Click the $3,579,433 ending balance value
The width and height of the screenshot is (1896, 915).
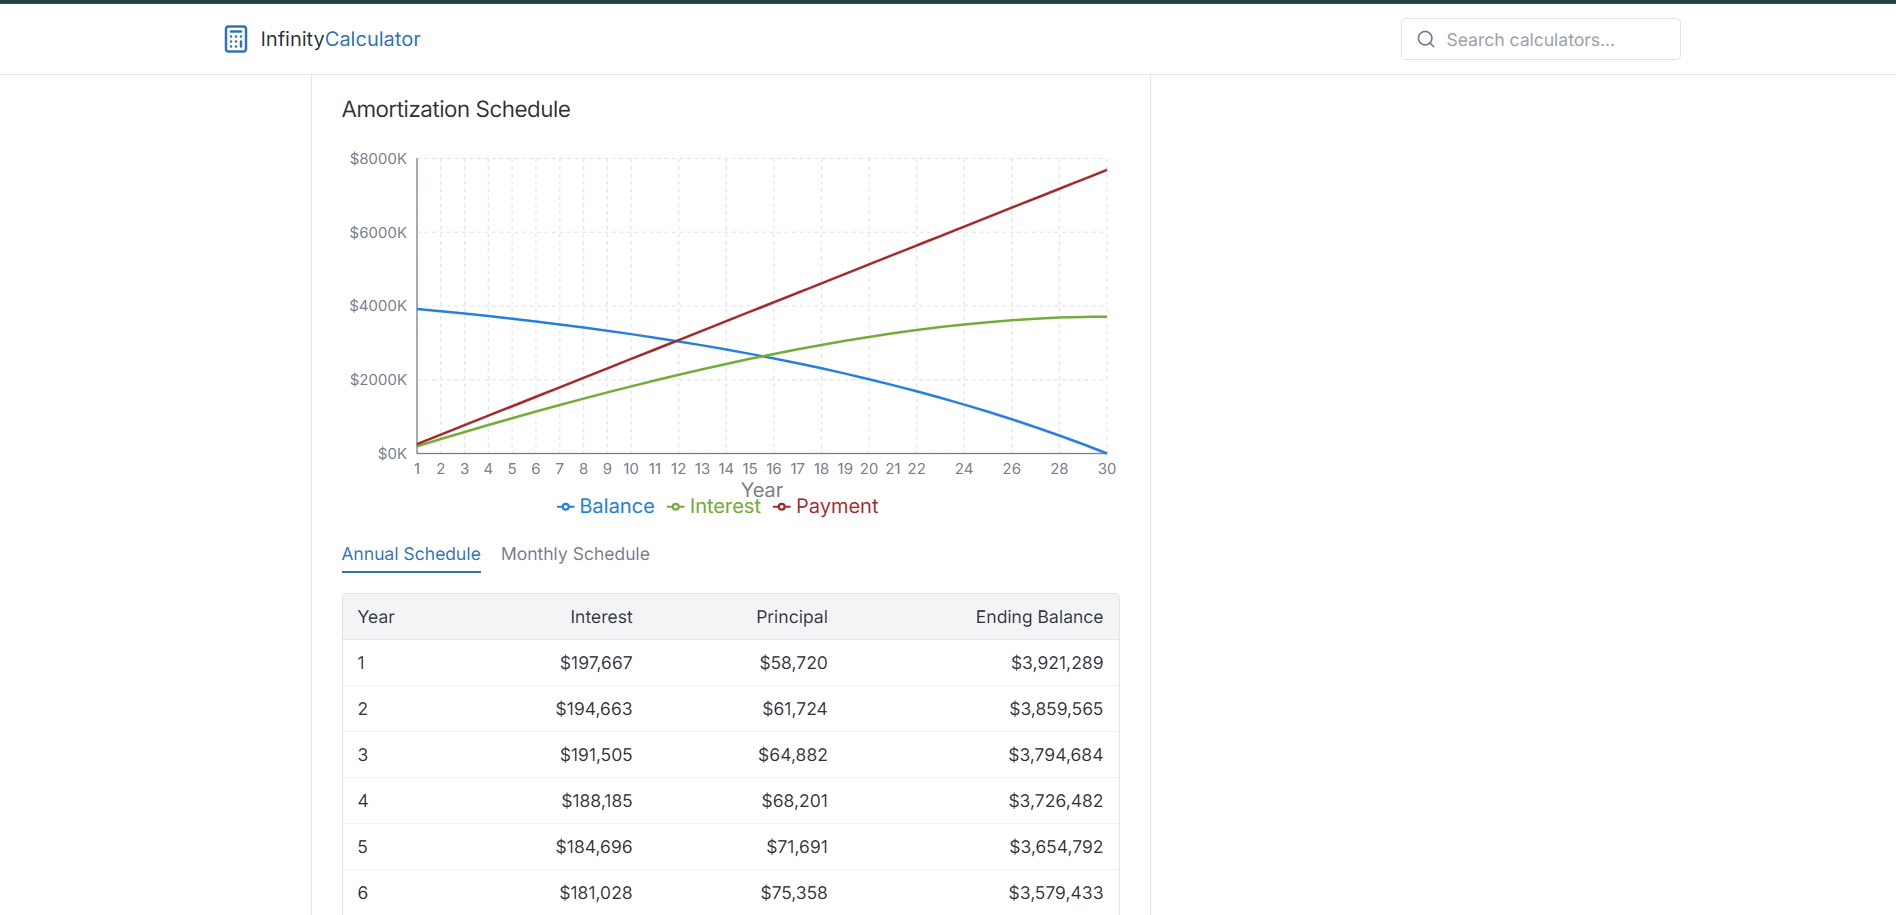tap(1055, 892)
